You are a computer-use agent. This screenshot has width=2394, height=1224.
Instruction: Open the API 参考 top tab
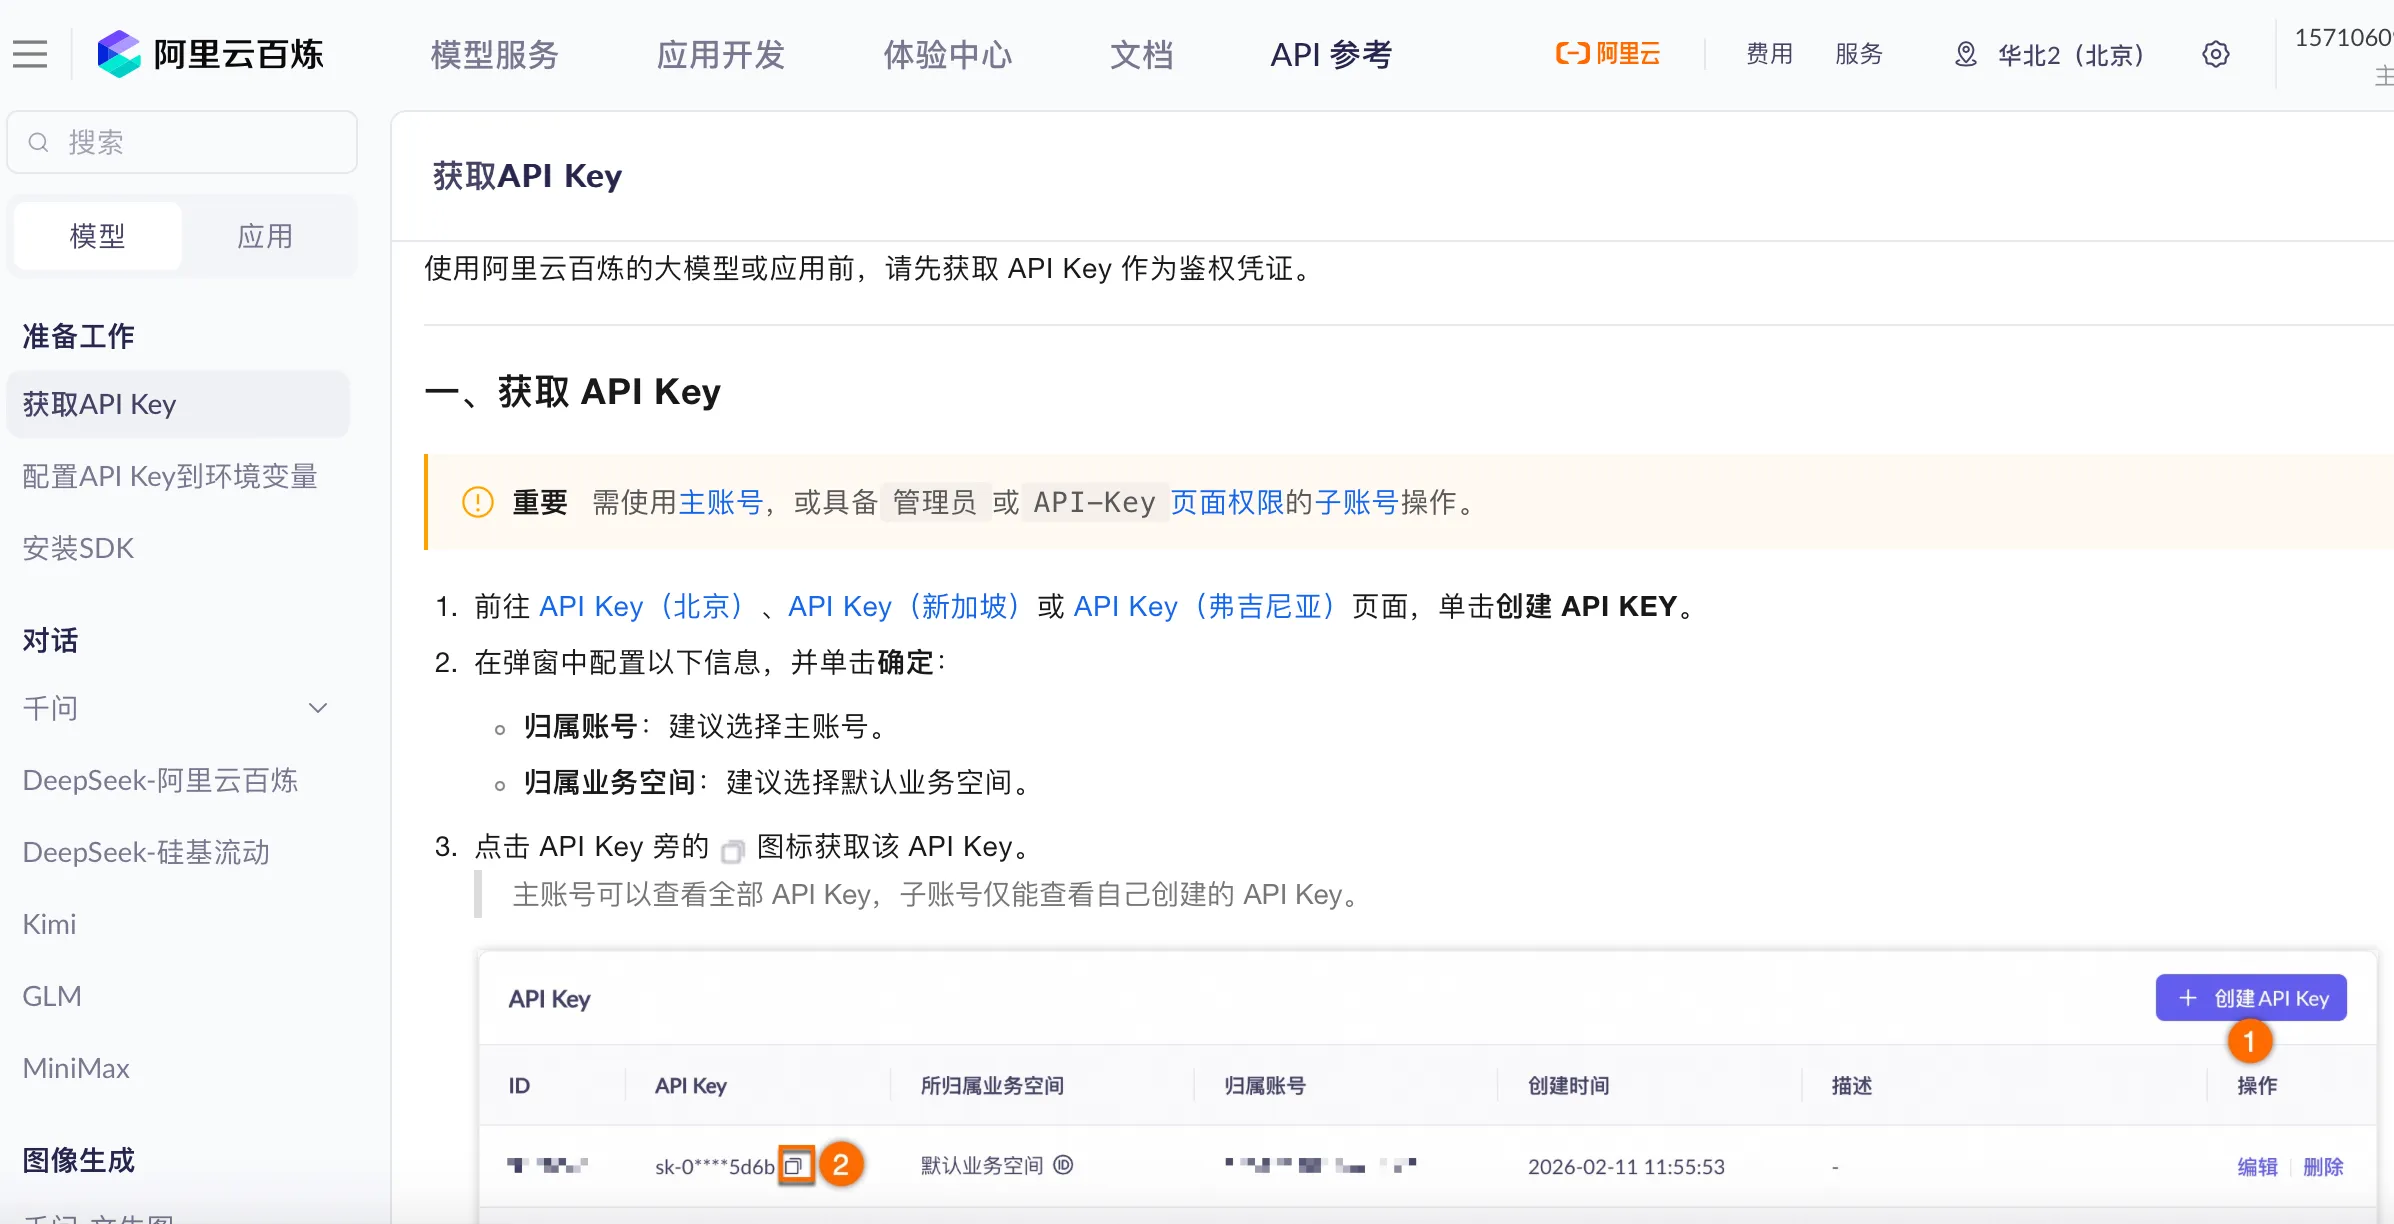[x=1331, y=54]
